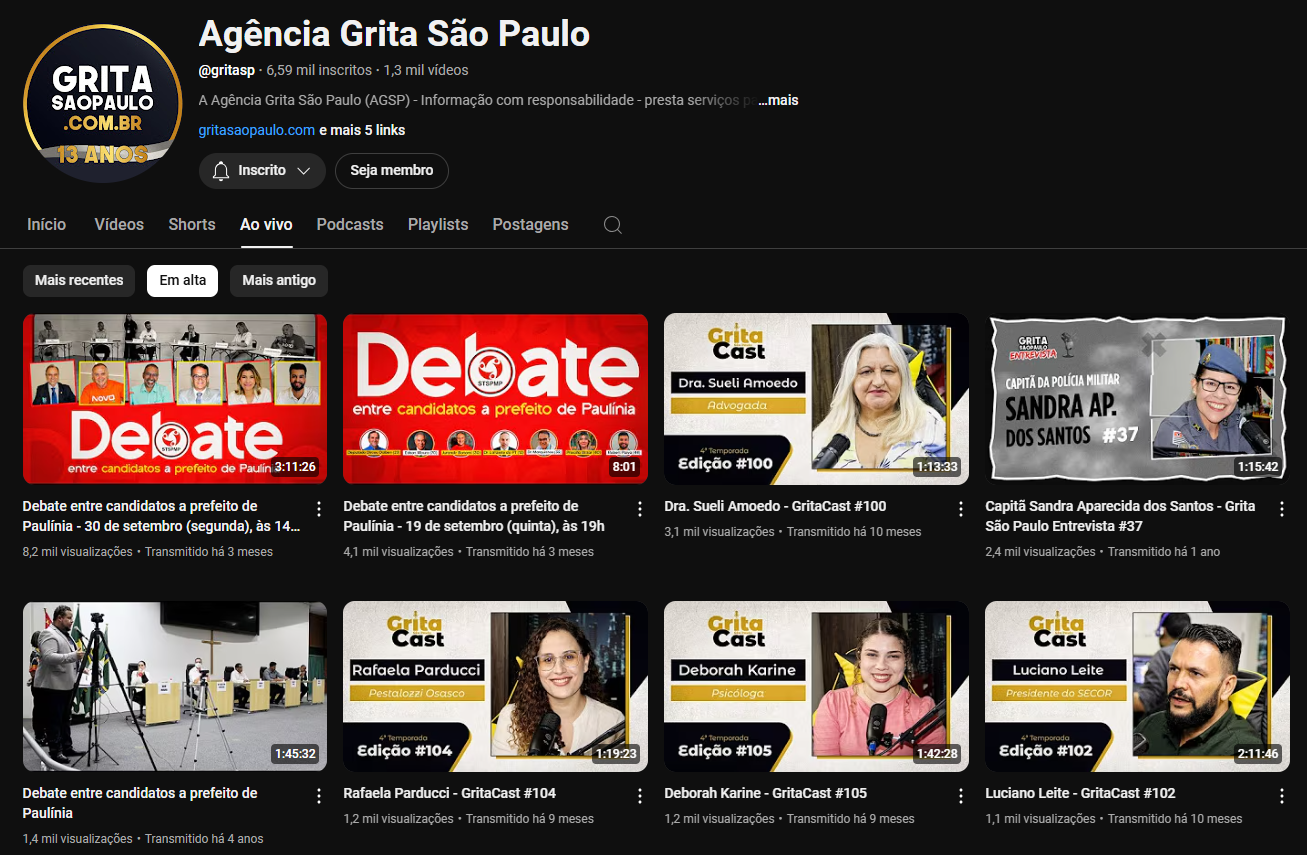The height and width of the screenshot is (855, 1307).
Task: Click the @gritasp channel handle
Action: click(227, 71)
